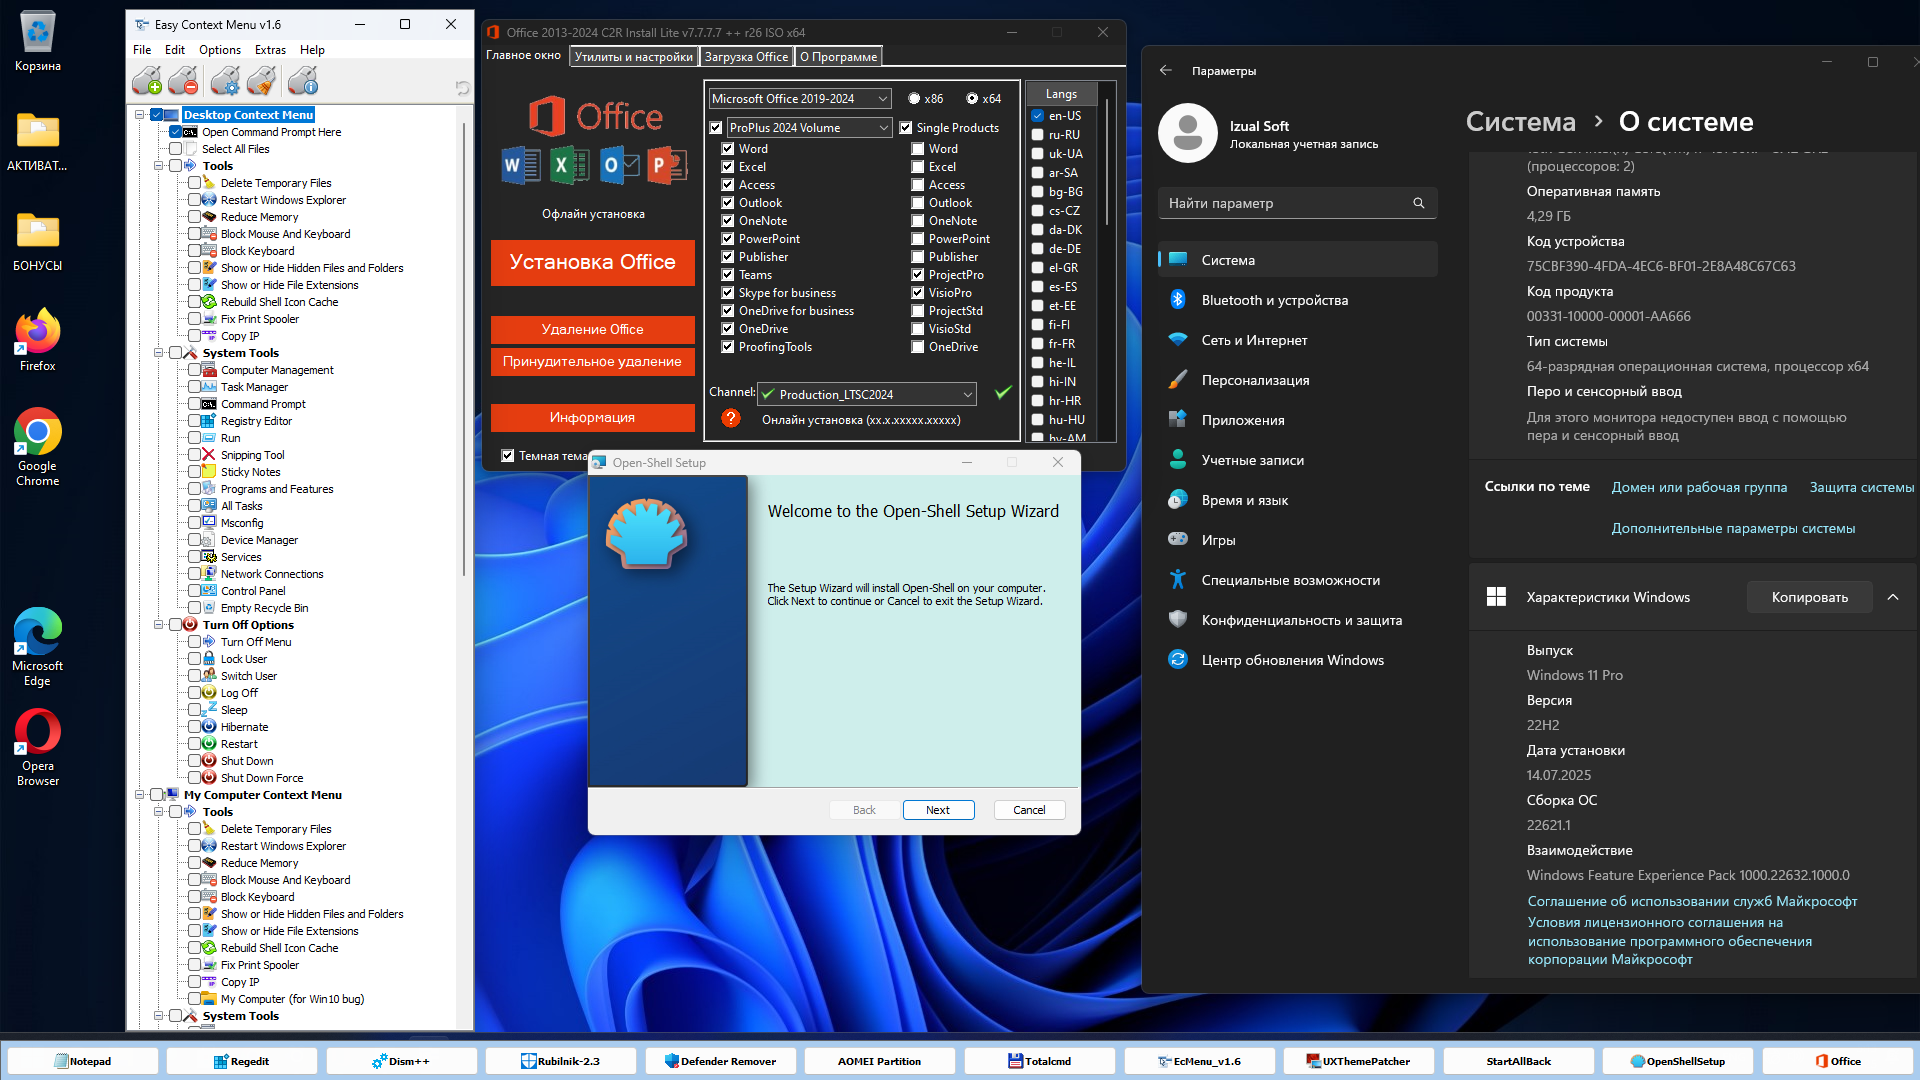Click the context menu cleaner broom icon
Screen dimensions: 1920x1080
point(262,80)
